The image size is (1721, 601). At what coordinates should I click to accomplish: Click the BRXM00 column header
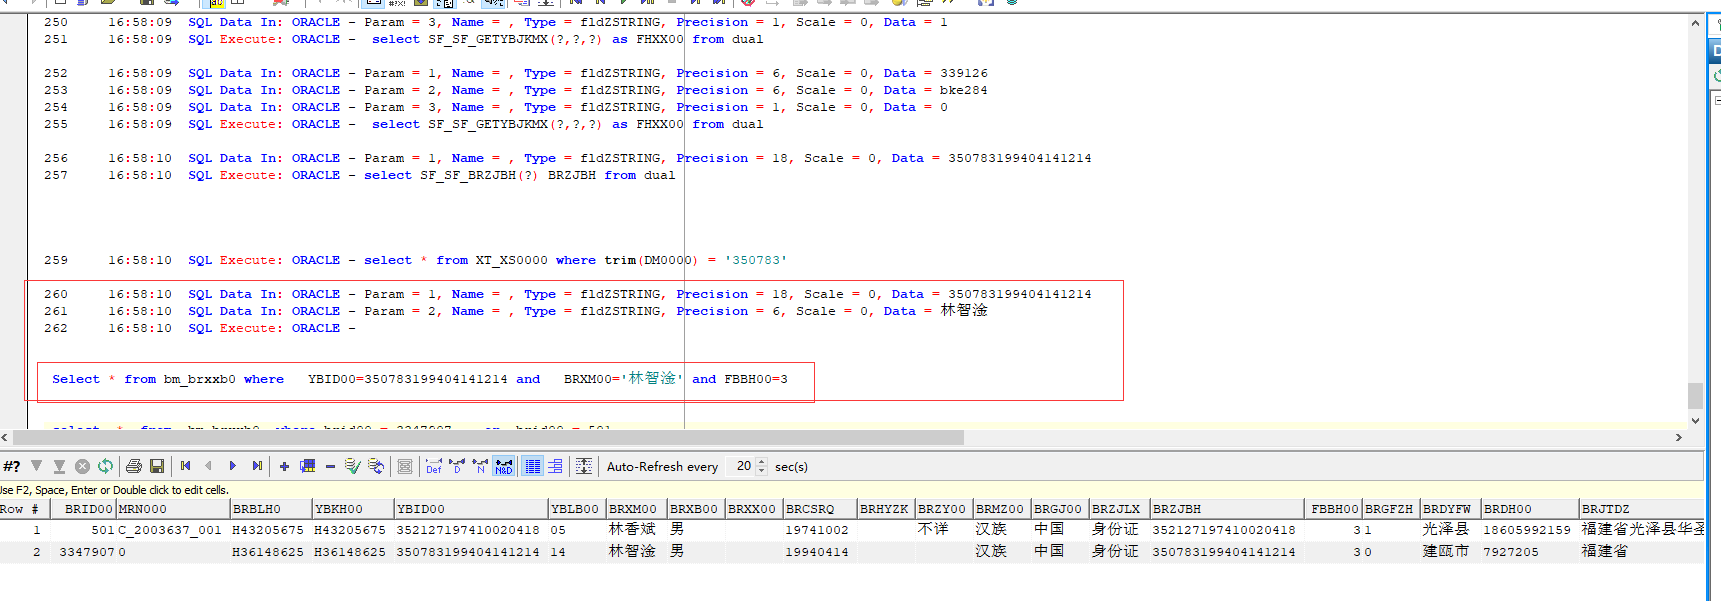point(637,509)
